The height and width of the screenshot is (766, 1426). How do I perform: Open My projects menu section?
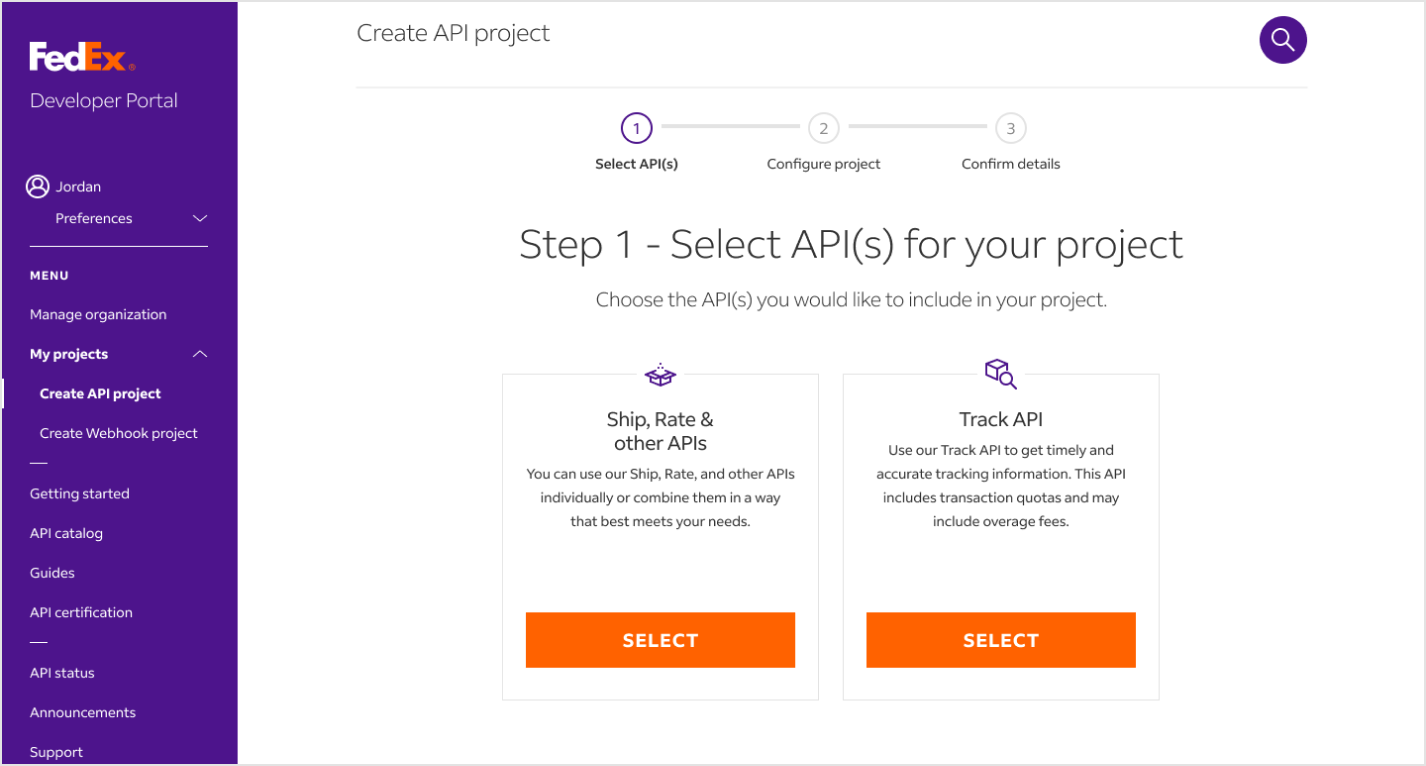tap(69, 354)
